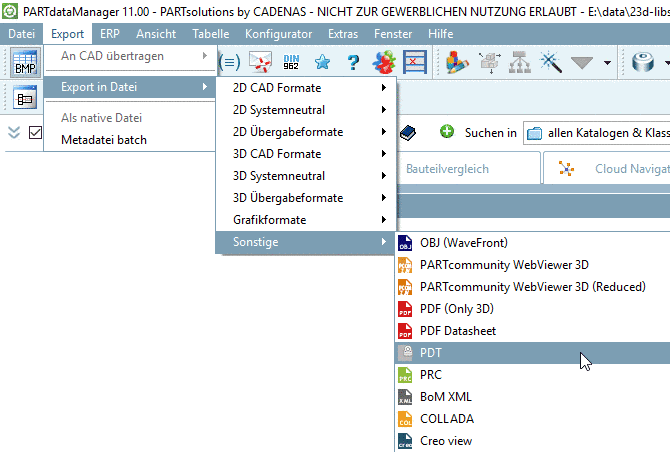
Task: Click the (≡) variables toolbar icon
Action: tap(229, 63)
